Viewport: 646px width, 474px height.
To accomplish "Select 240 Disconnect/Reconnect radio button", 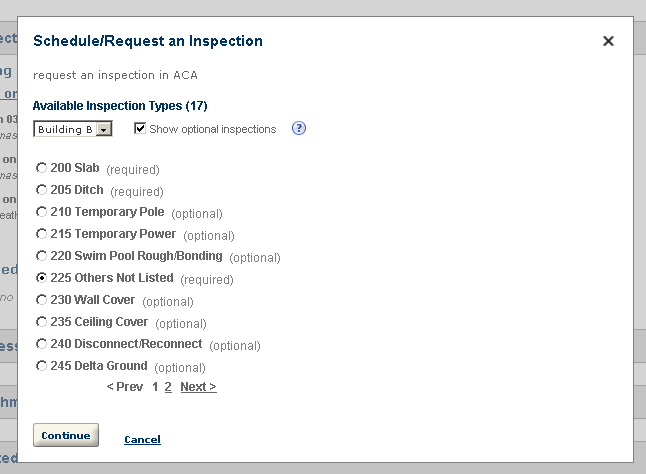I will coord(41,344).
